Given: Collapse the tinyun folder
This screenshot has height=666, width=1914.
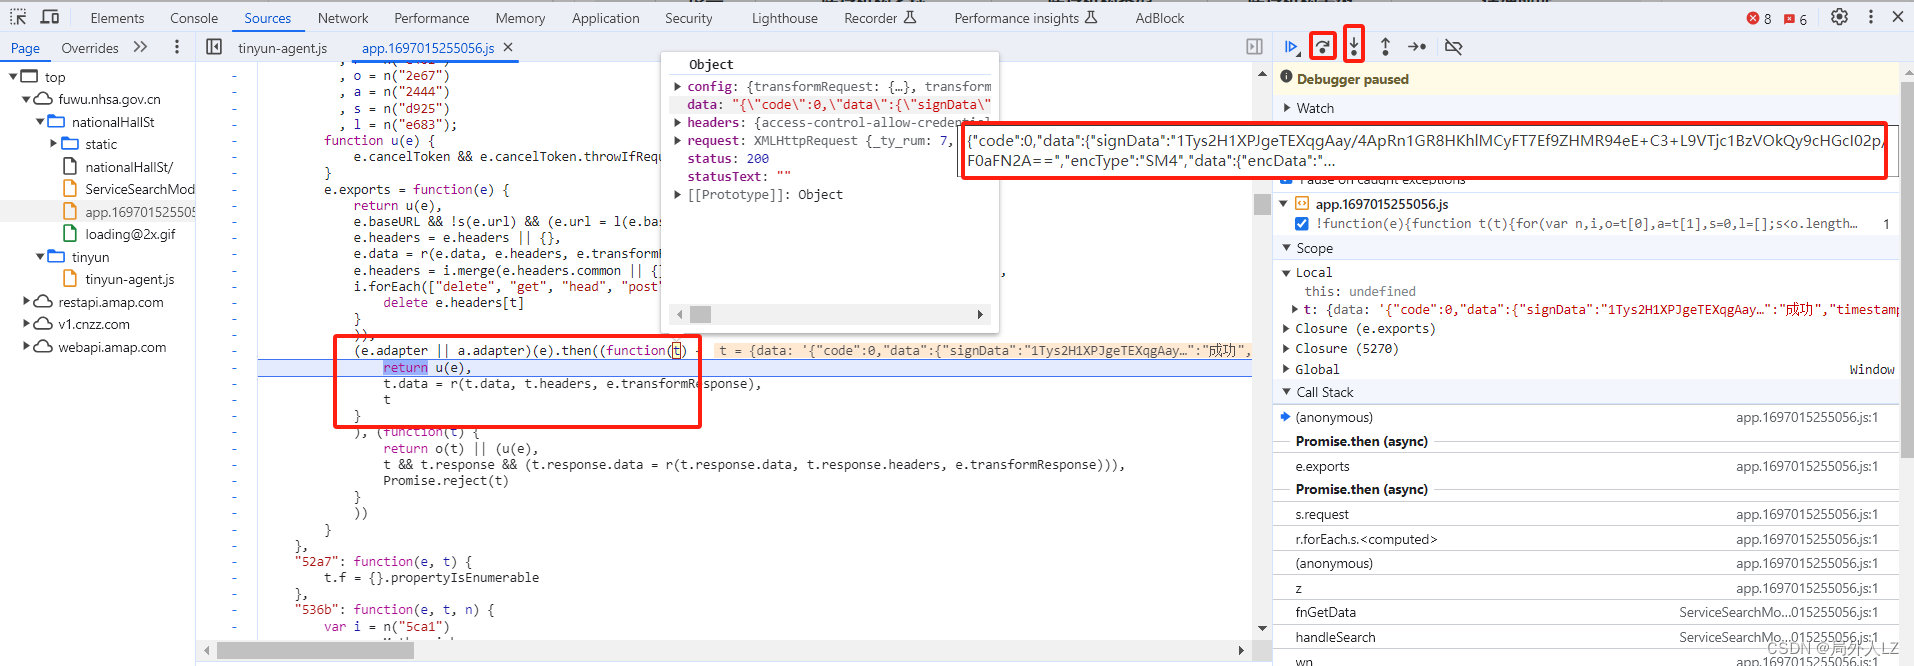Looking at the screenshot, I should (x=40, y=257).
